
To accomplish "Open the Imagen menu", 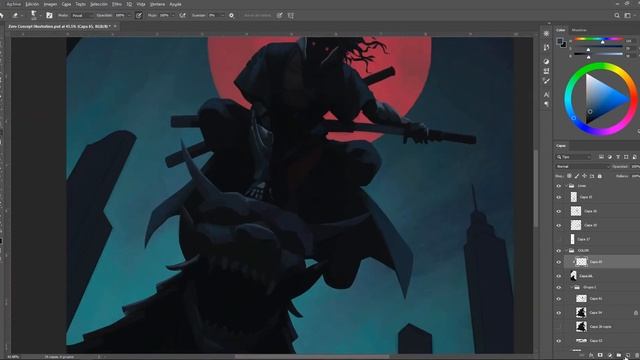I will click(51, 4).
